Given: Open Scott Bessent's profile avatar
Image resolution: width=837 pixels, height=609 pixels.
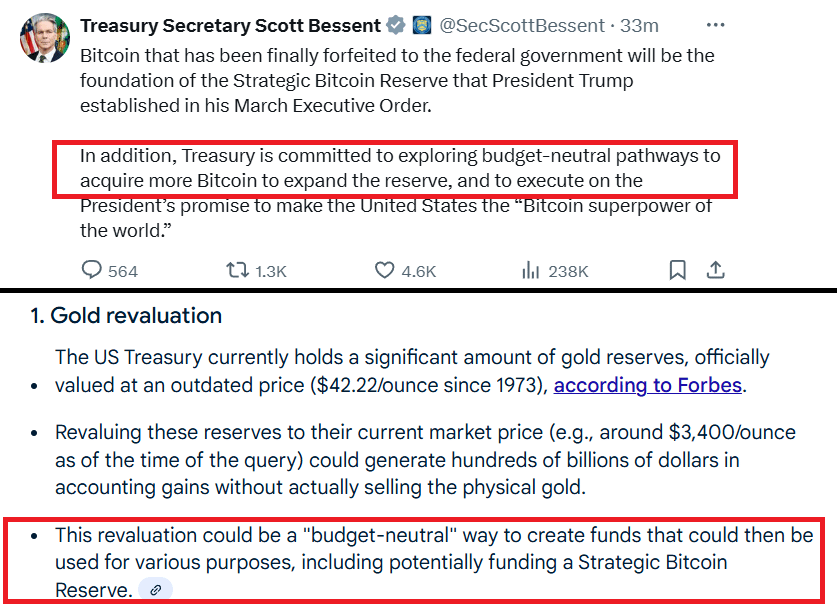Looking at the screenshot, I should (x=45, y=38).
